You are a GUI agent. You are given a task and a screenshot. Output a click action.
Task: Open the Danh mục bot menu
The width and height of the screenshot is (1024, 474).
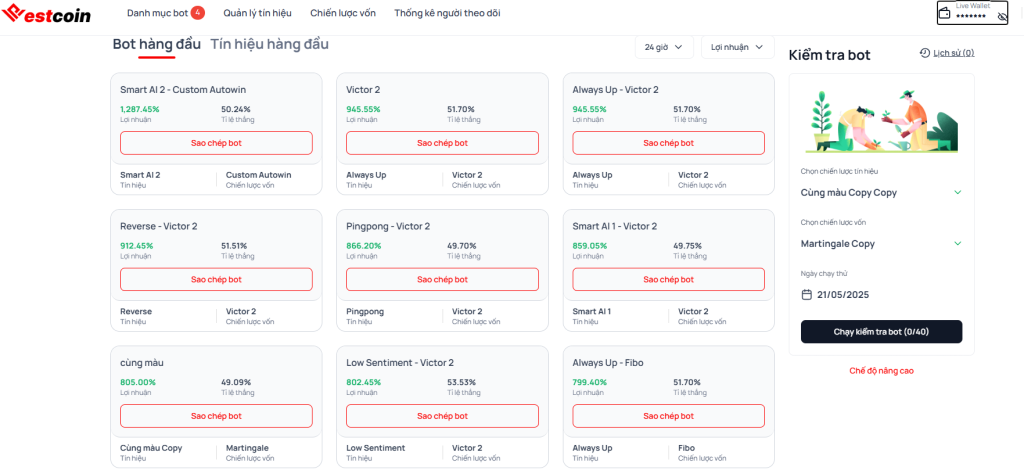coord(157,13)
